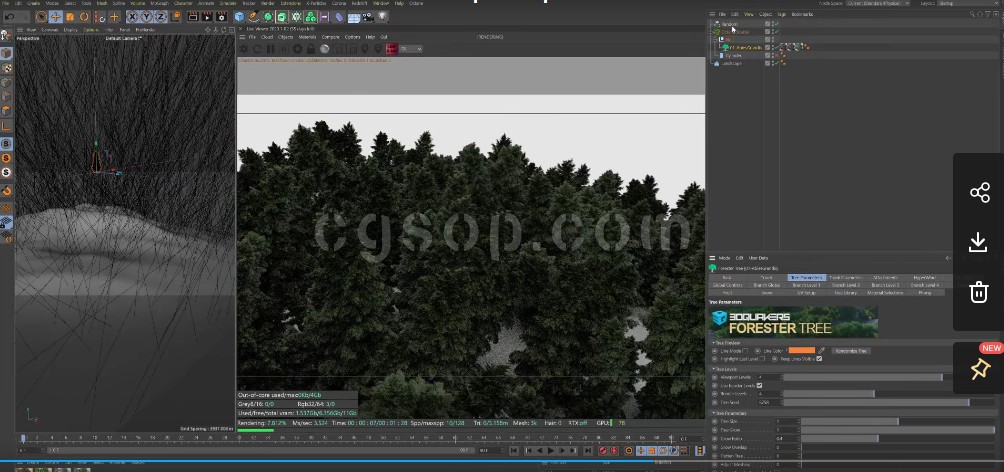Viewport: 1004px width, 472px height.
Task: Add a Cube primitive object
Action: (x=241, y=17)
